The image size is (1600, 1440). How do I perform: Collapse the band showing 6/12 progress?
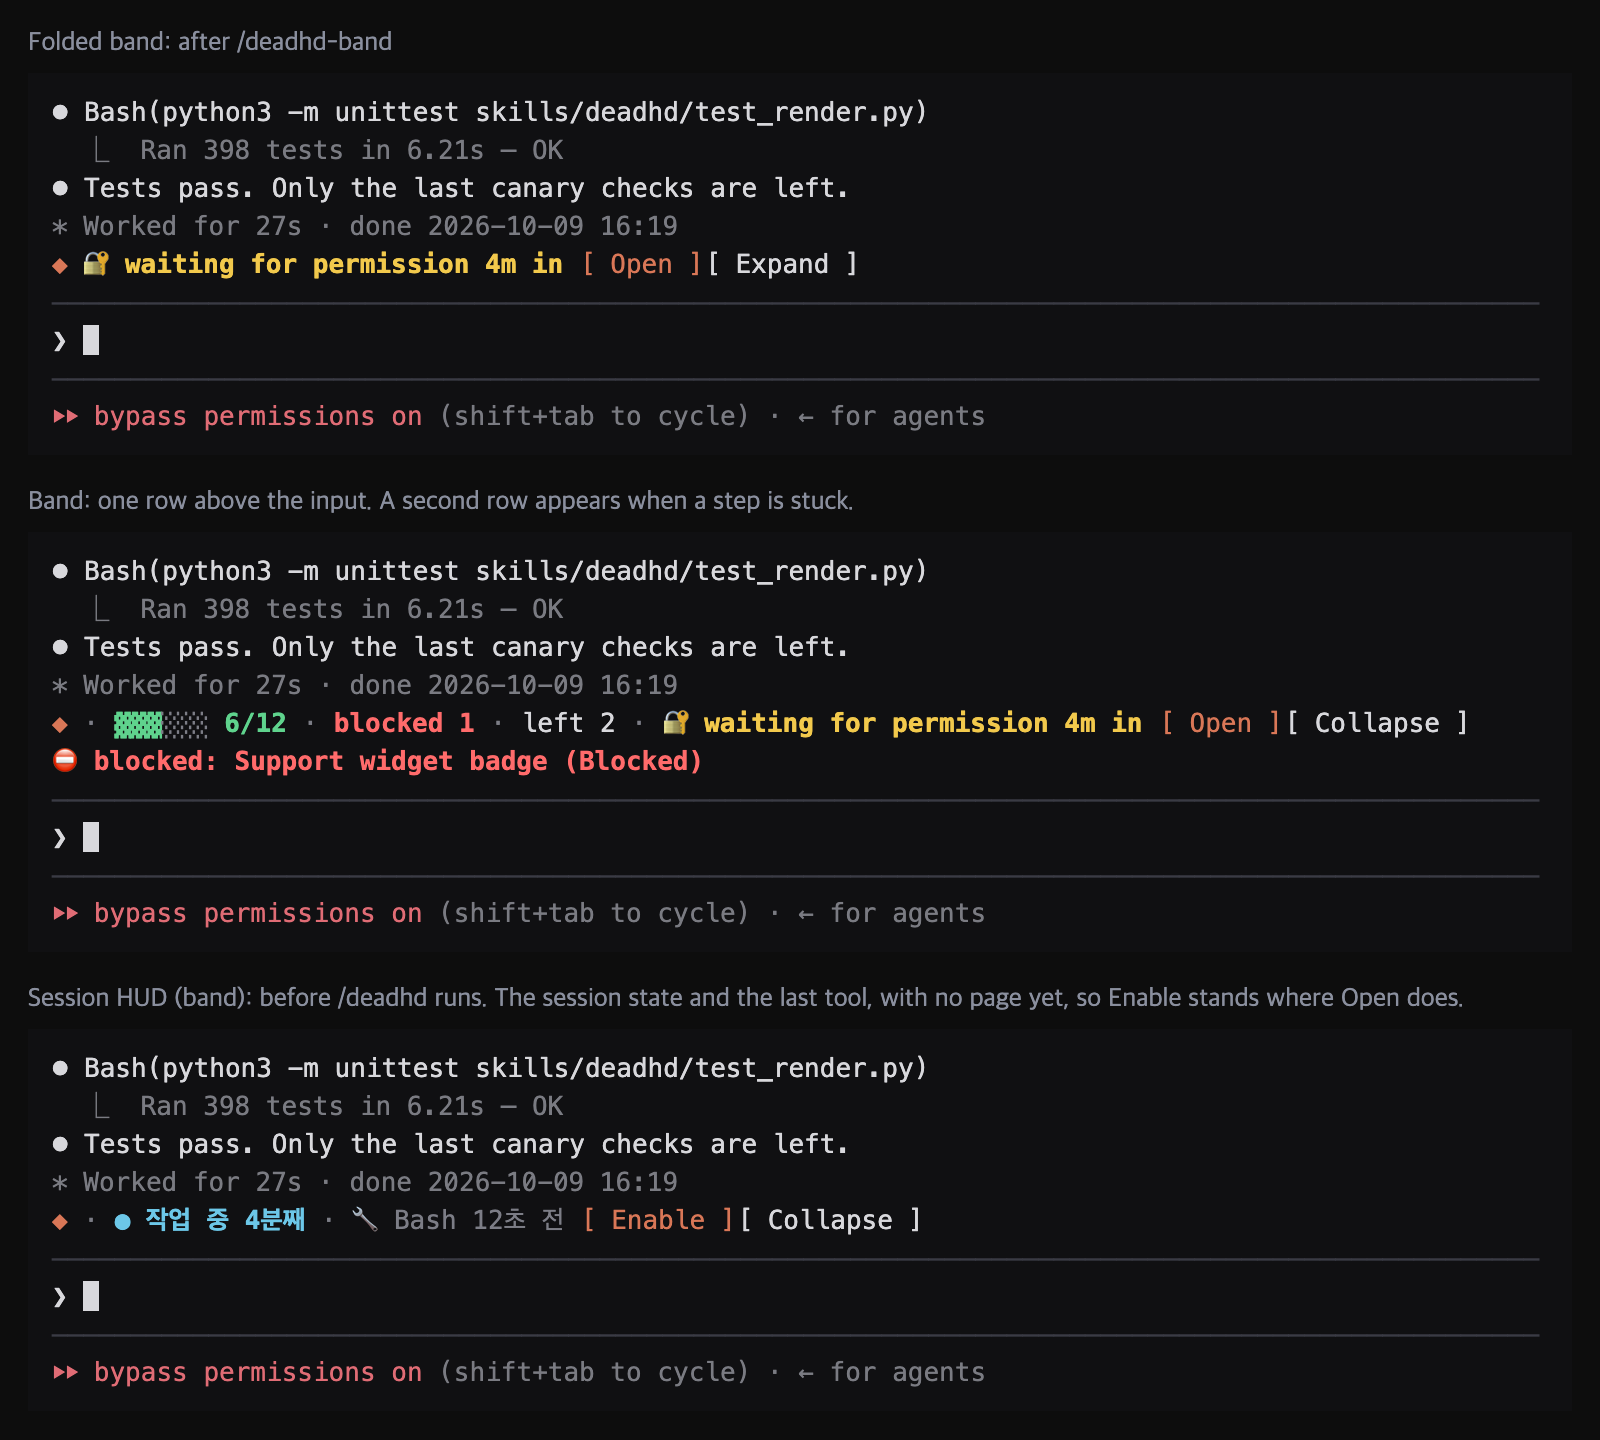[1377, 723]
